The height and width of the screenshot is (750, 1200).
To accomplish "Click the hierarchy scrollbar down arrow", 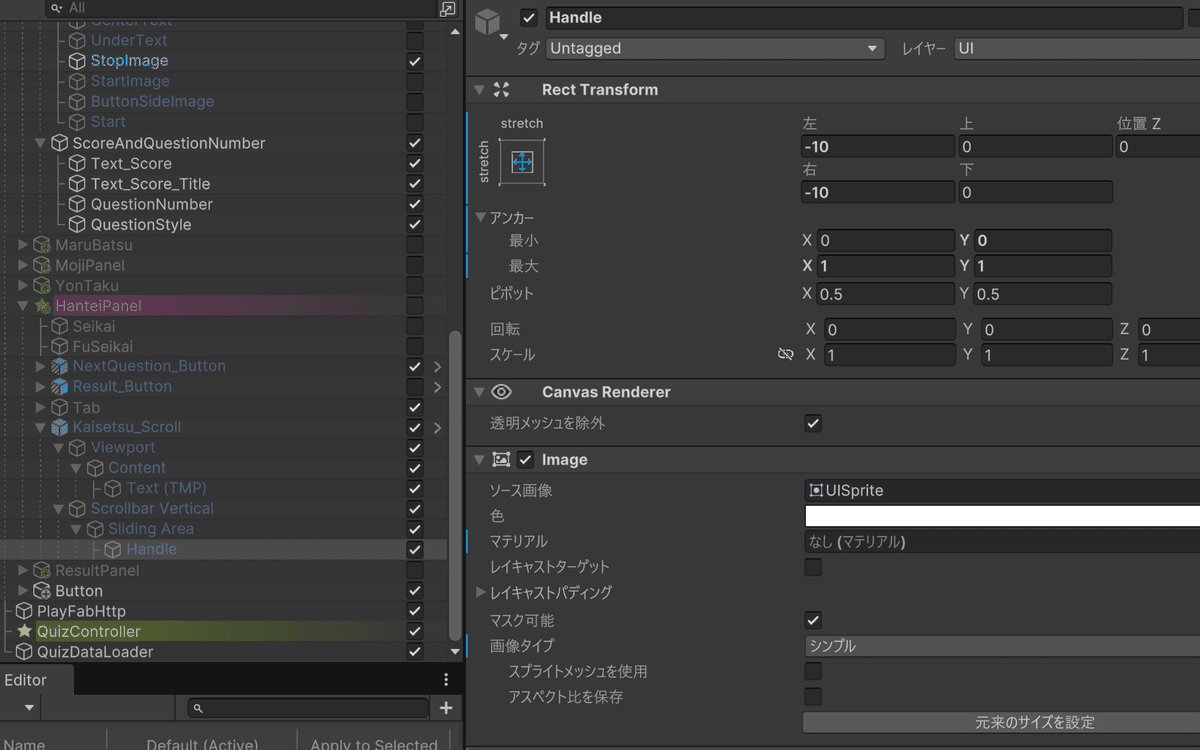I will coord(456,652).
